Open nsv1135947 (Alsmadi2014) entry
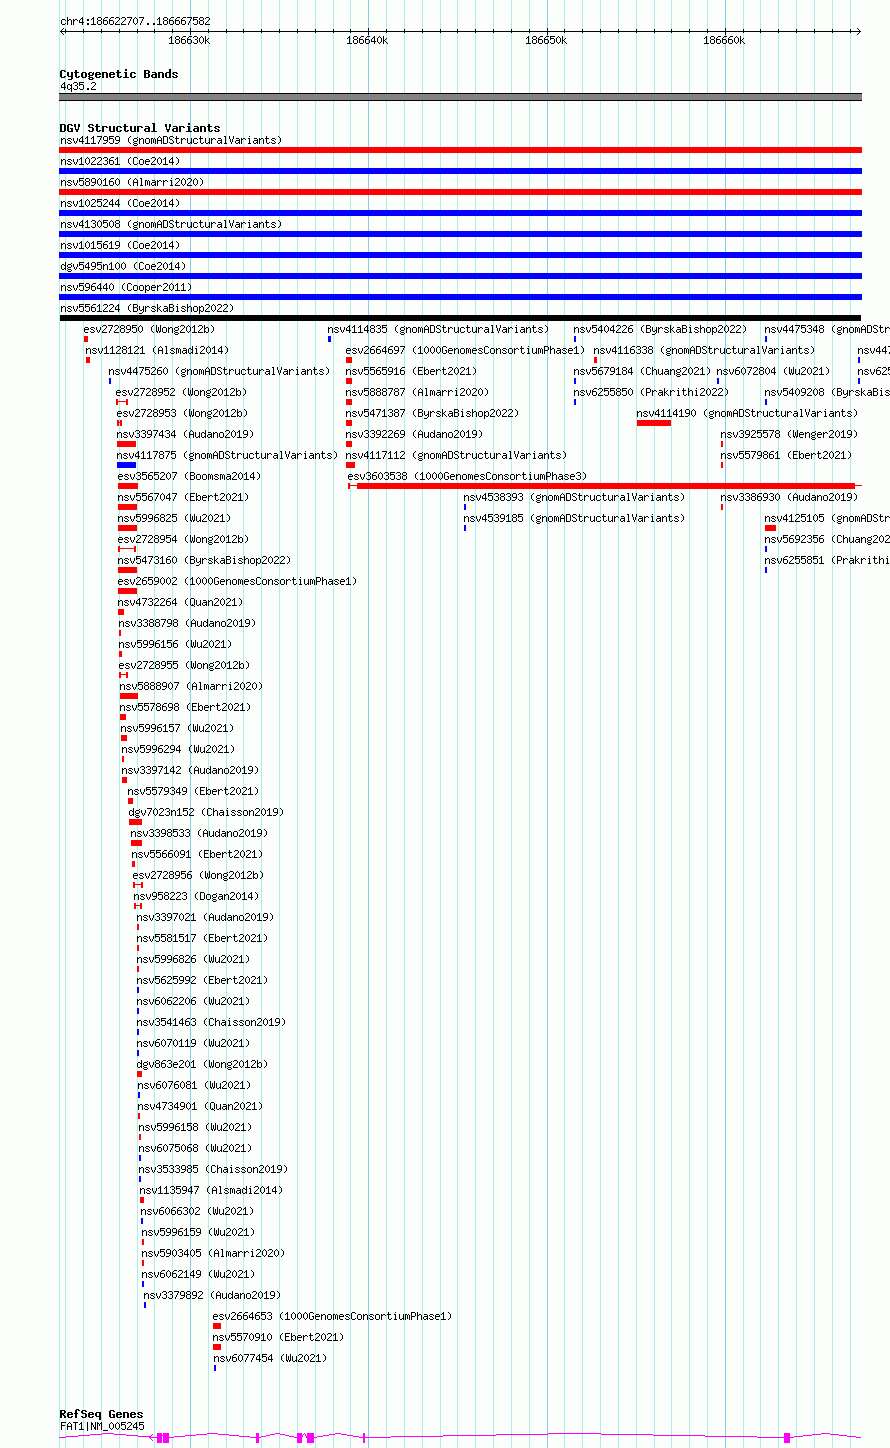 point(211,1190)
